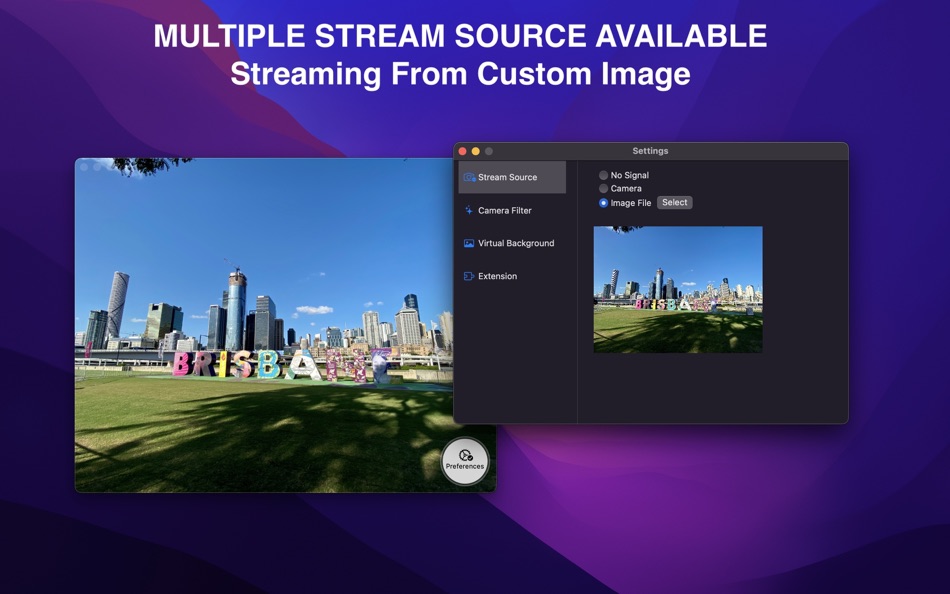This screenshot has height=594, width=950.
Task: Click the Virtual Background picture icon
Action: pyautogui.click(x=469, y=243)
